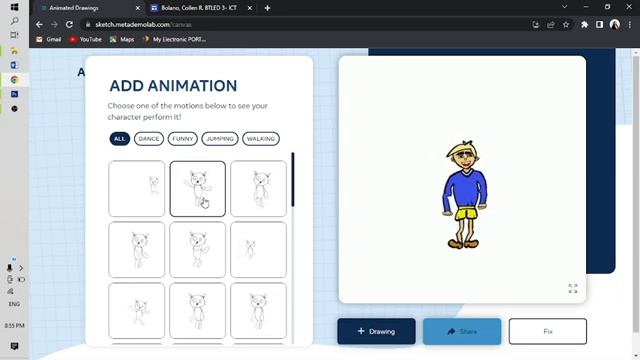Viewport: 640px width, 360px height.
Task: Open the My Electronic PORT bookmark
Action: [174, 39]
